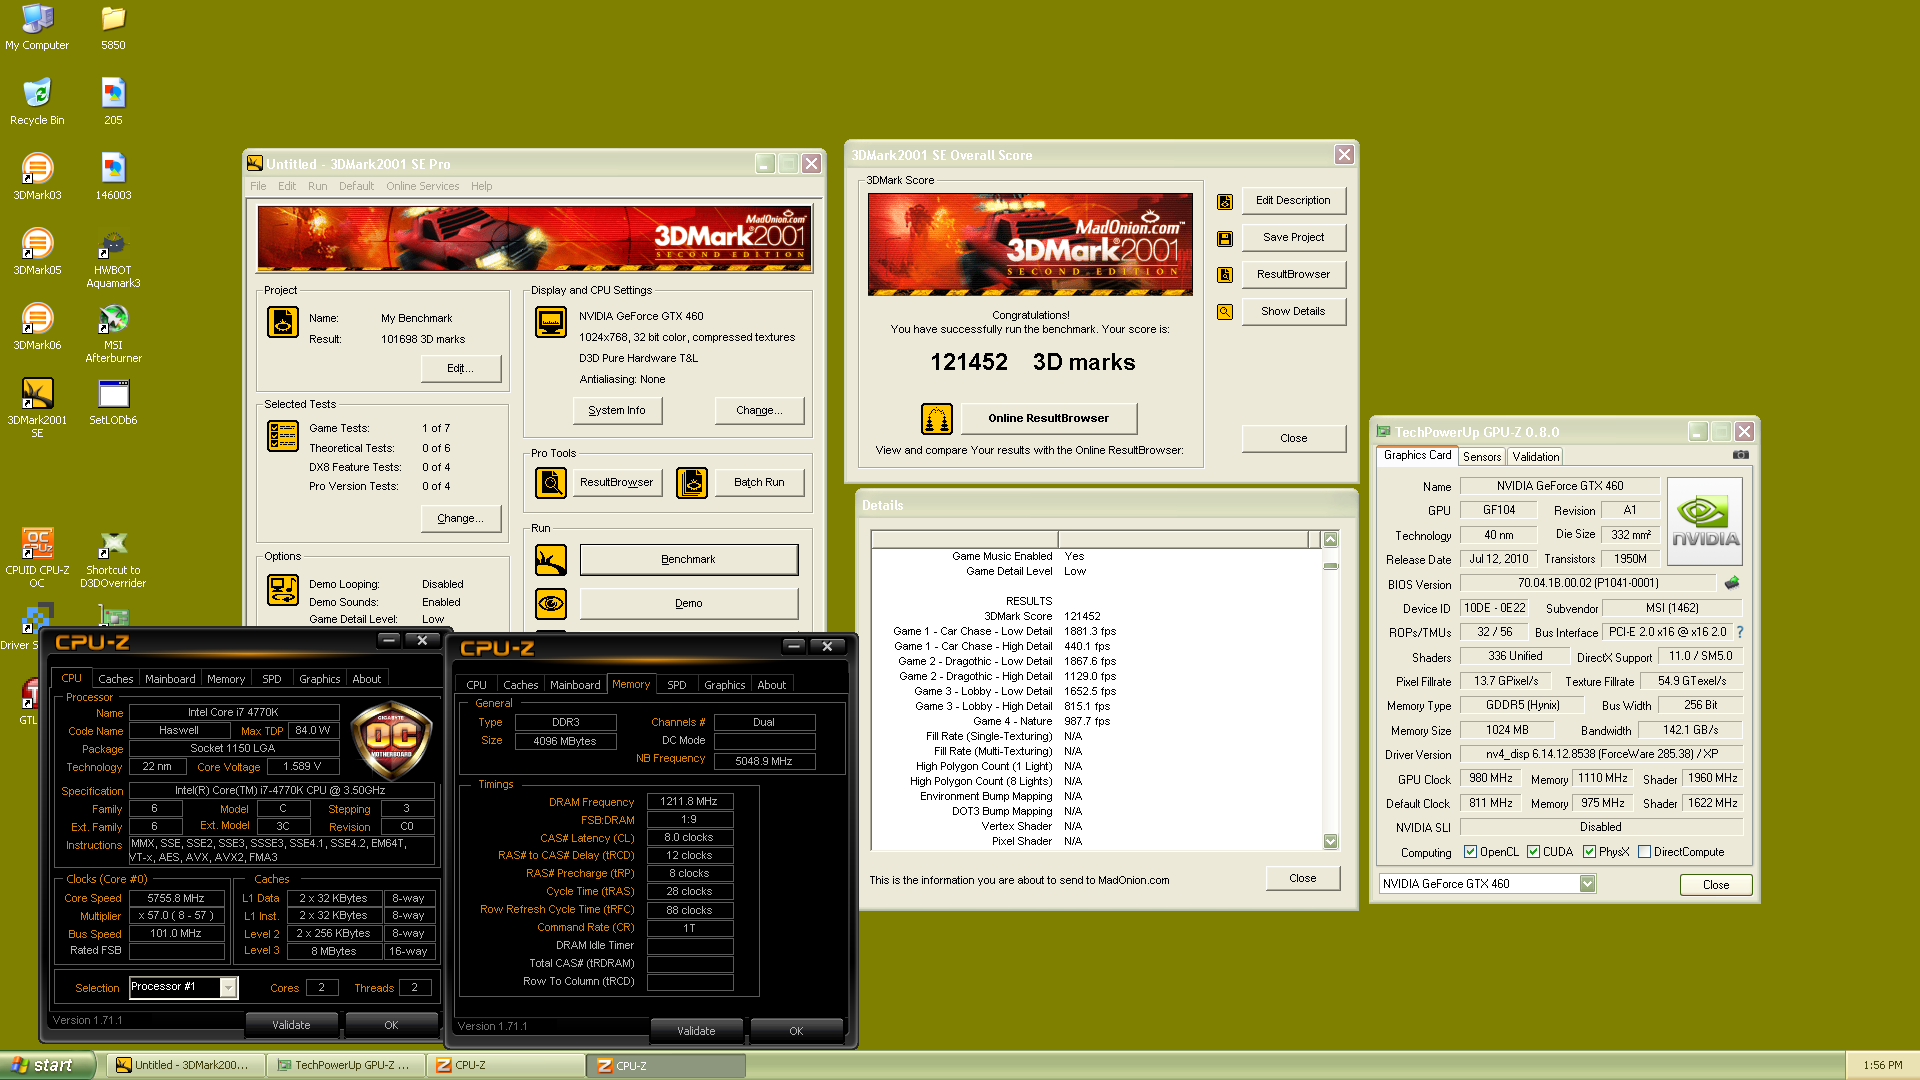Open the File menu in 3DMark2001
The image size is (1920, 1080).
(258, 186)
